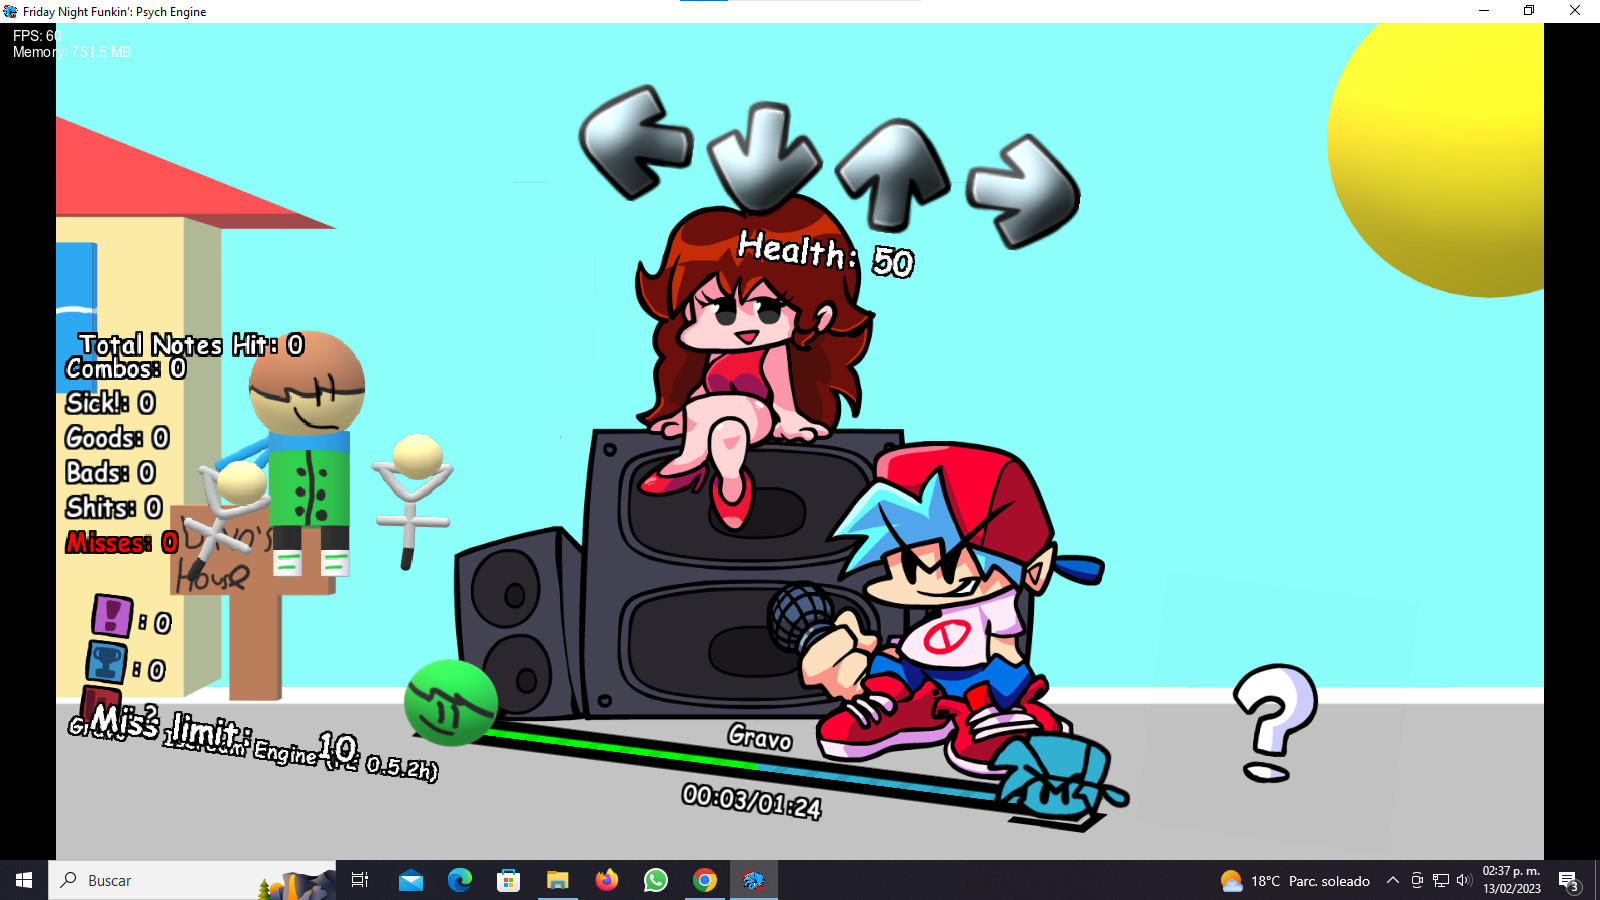Click the purple exclamation mark badge
Screen dimensions: 1600x900
click(x=112, y=616)
